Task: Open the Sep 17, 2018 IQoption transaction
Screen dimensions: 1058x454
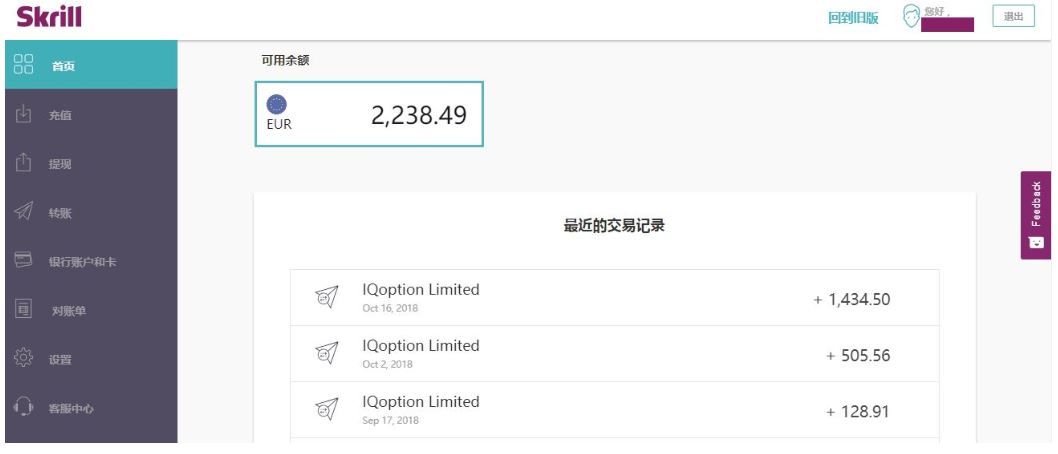Action: click(614, 409)
